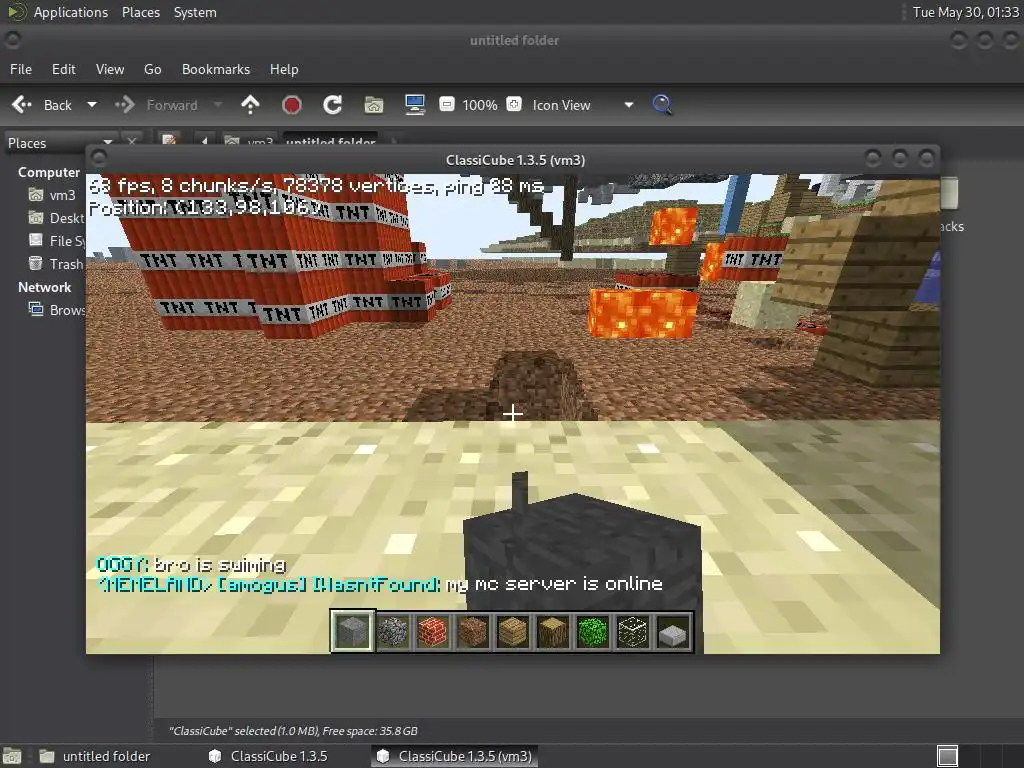Select the glass block in the hotbar
The width and height of the screenshot is (1024, 768).
[x=633, y=632]
